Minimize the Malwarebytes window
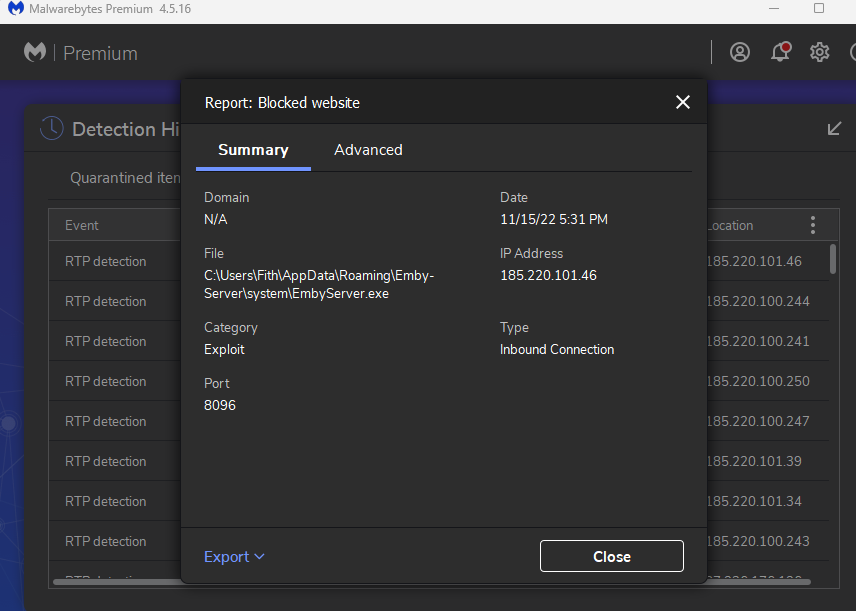Viewport: 856px width, 611px height. 774,8
